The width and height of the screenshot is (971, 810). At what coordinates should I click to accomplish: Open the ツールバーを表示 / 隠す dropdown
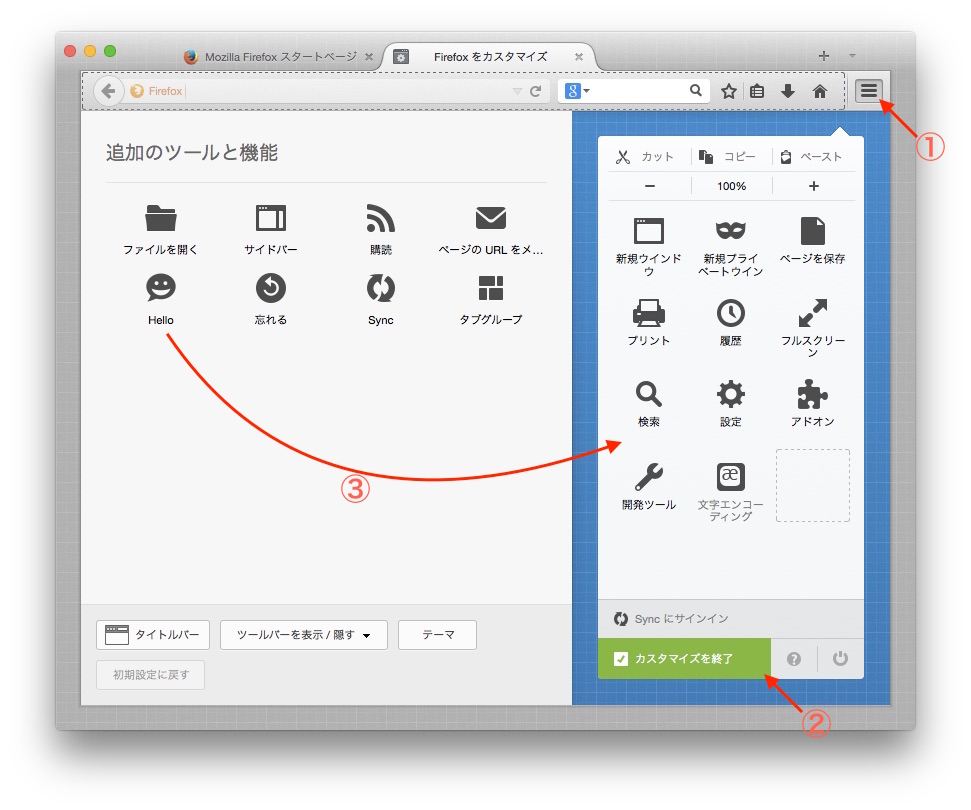pos(303,635)
